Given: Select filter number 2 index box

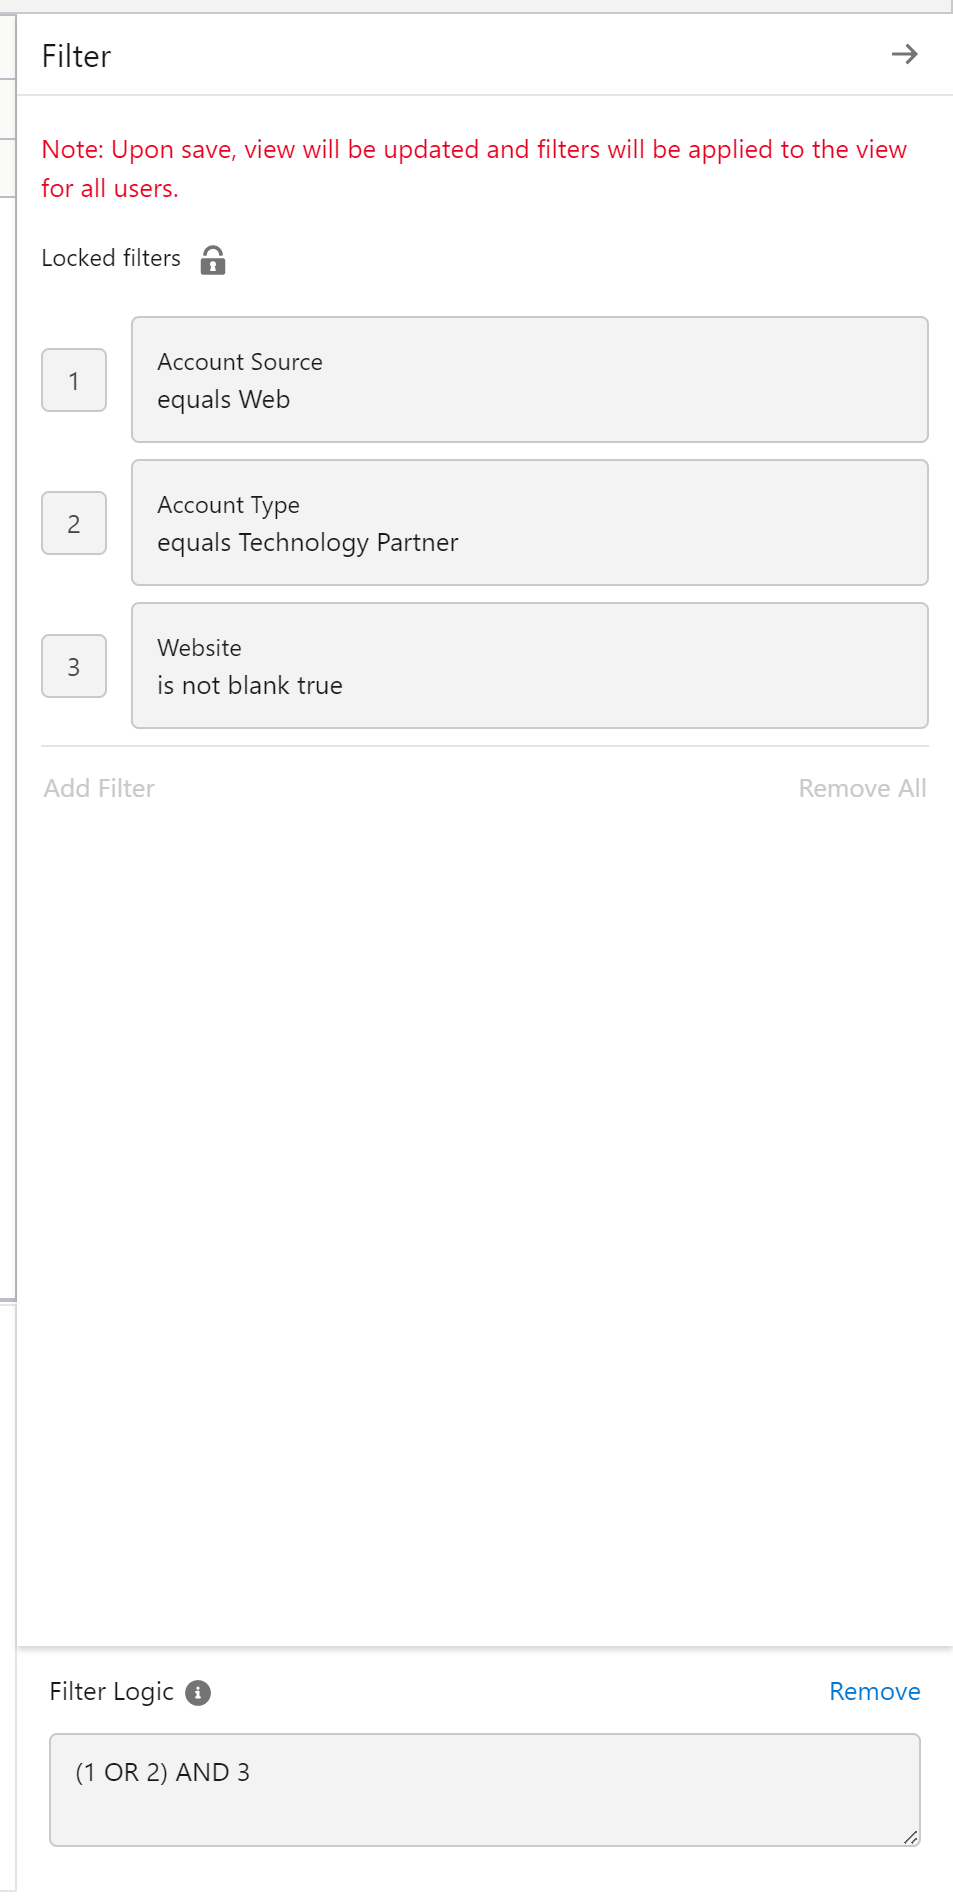Looking at the screenshot, I should [x=74, y=523].
